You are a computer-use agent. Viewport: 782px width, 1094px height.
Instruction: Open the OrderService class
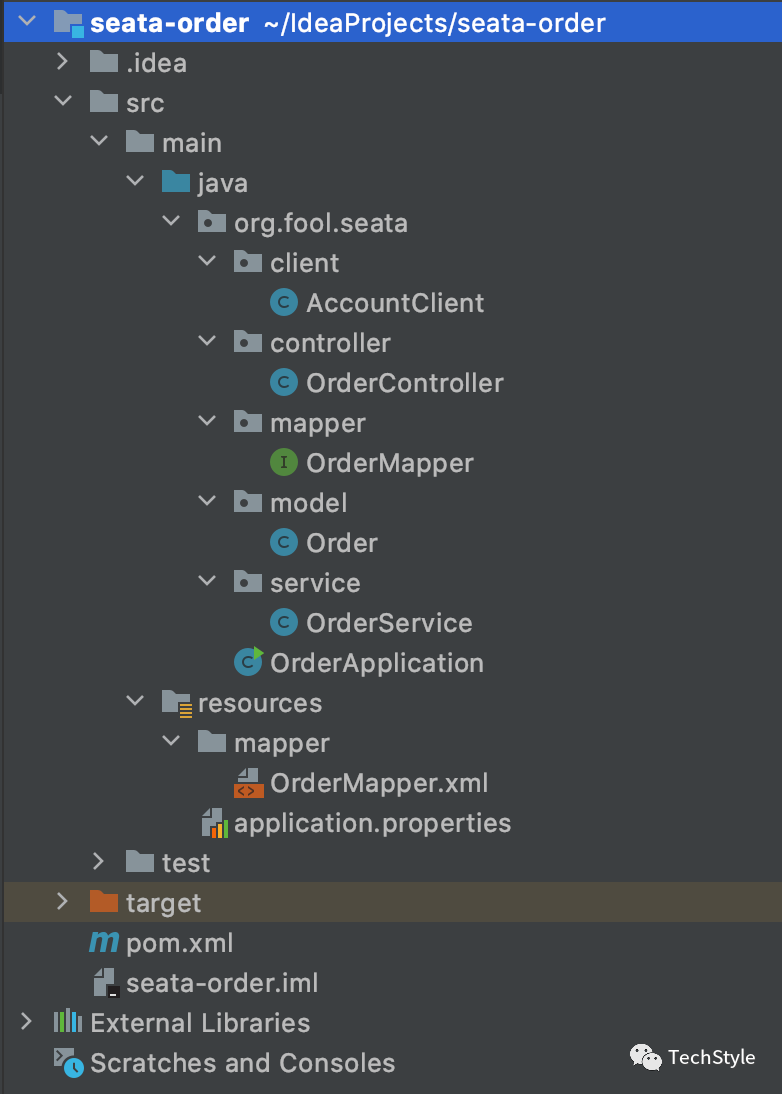click(x=389, y=623)
